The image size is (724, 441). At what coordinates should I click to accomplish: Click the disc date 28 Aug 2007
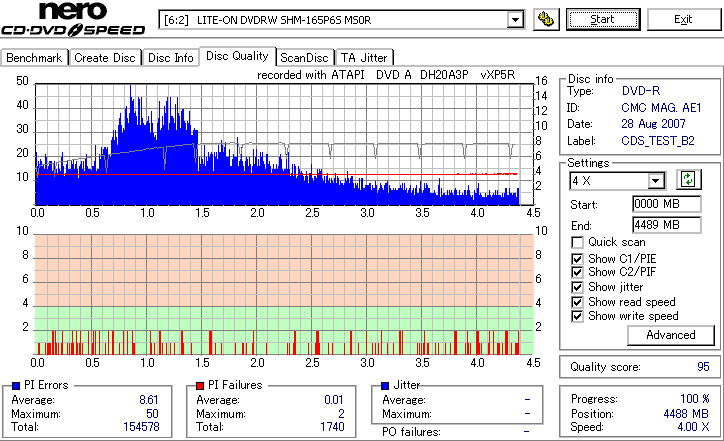coord(653,124)
